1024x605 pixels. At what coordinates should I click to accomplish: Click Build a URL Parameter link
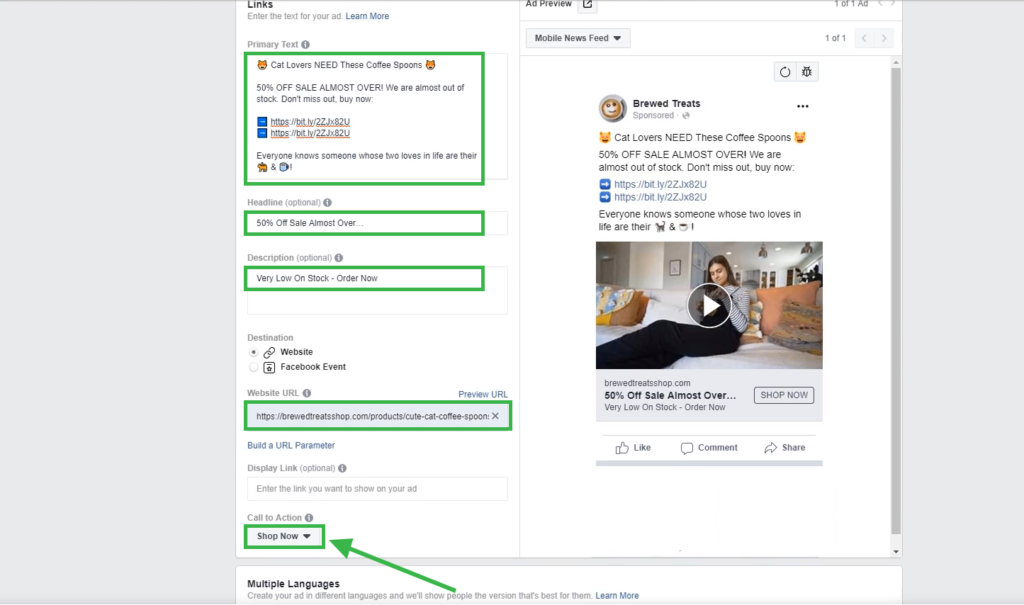[x=291, y=446]
